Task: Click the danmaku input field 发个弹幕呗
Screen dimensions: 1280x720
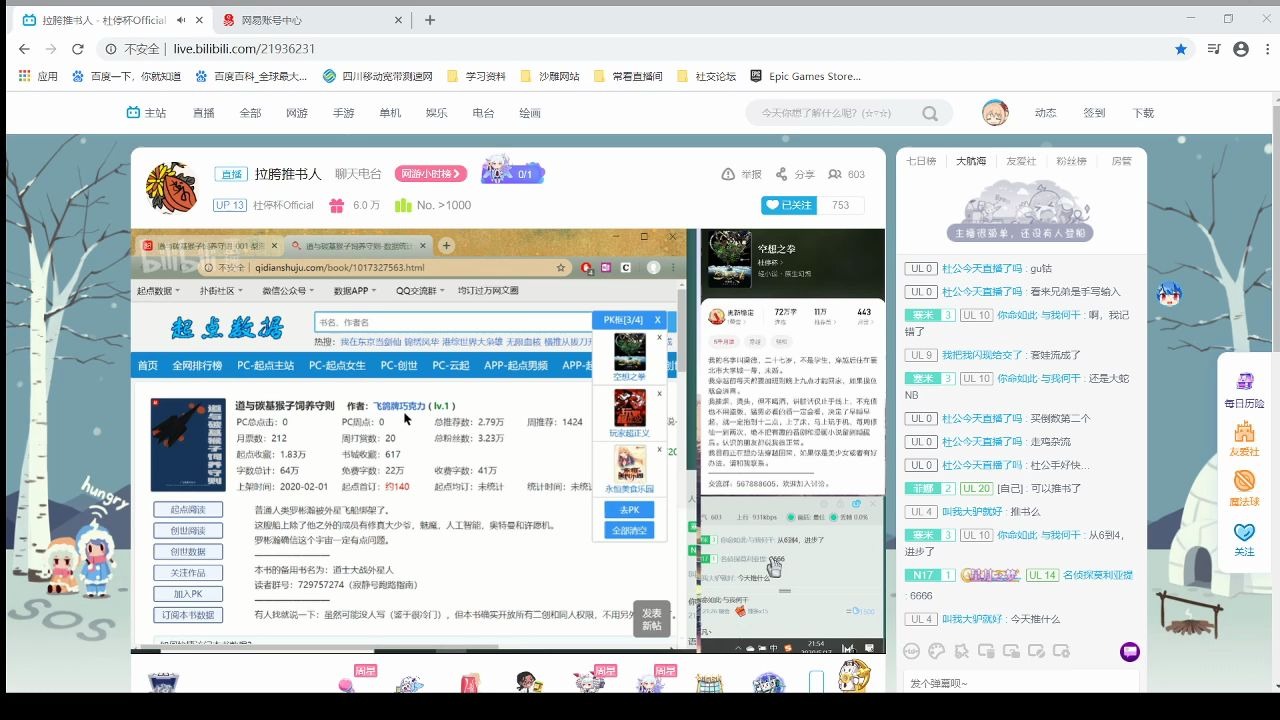Action: (1020, 683)
